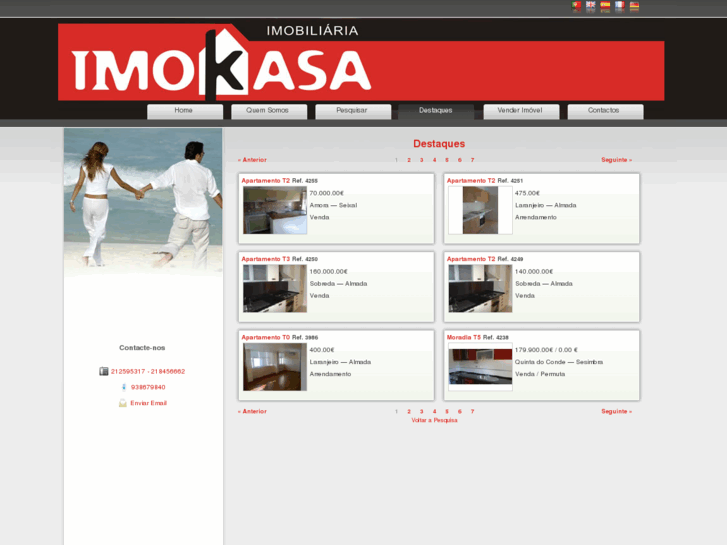
Task: Go to page 3 in top pagination
Action: (421, 160)
